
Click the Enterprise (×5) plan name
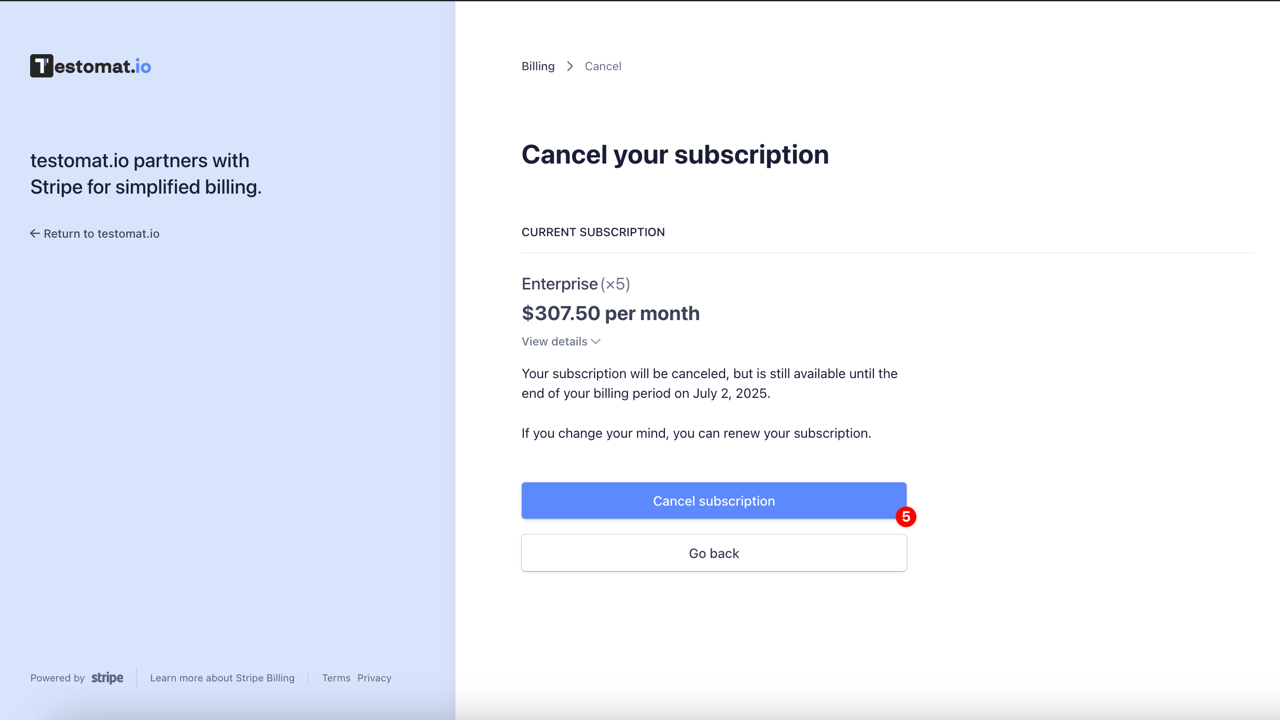click(x=576, y=284)
